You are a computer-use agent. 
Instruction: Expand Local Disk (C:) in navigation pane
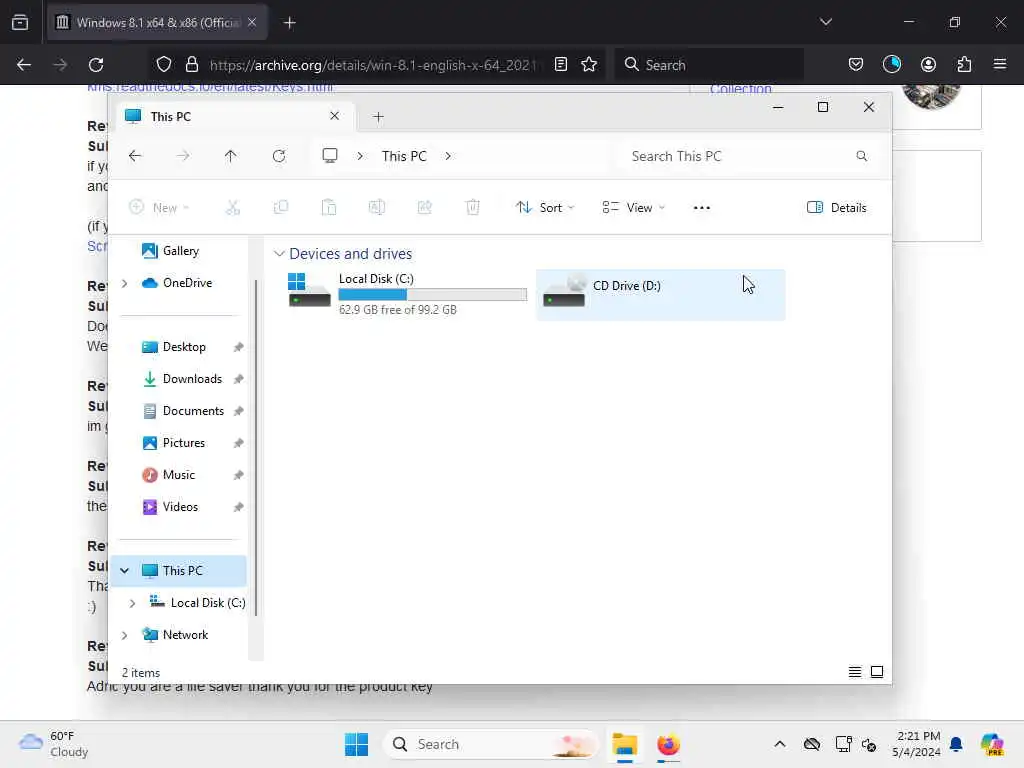point(133,603)
